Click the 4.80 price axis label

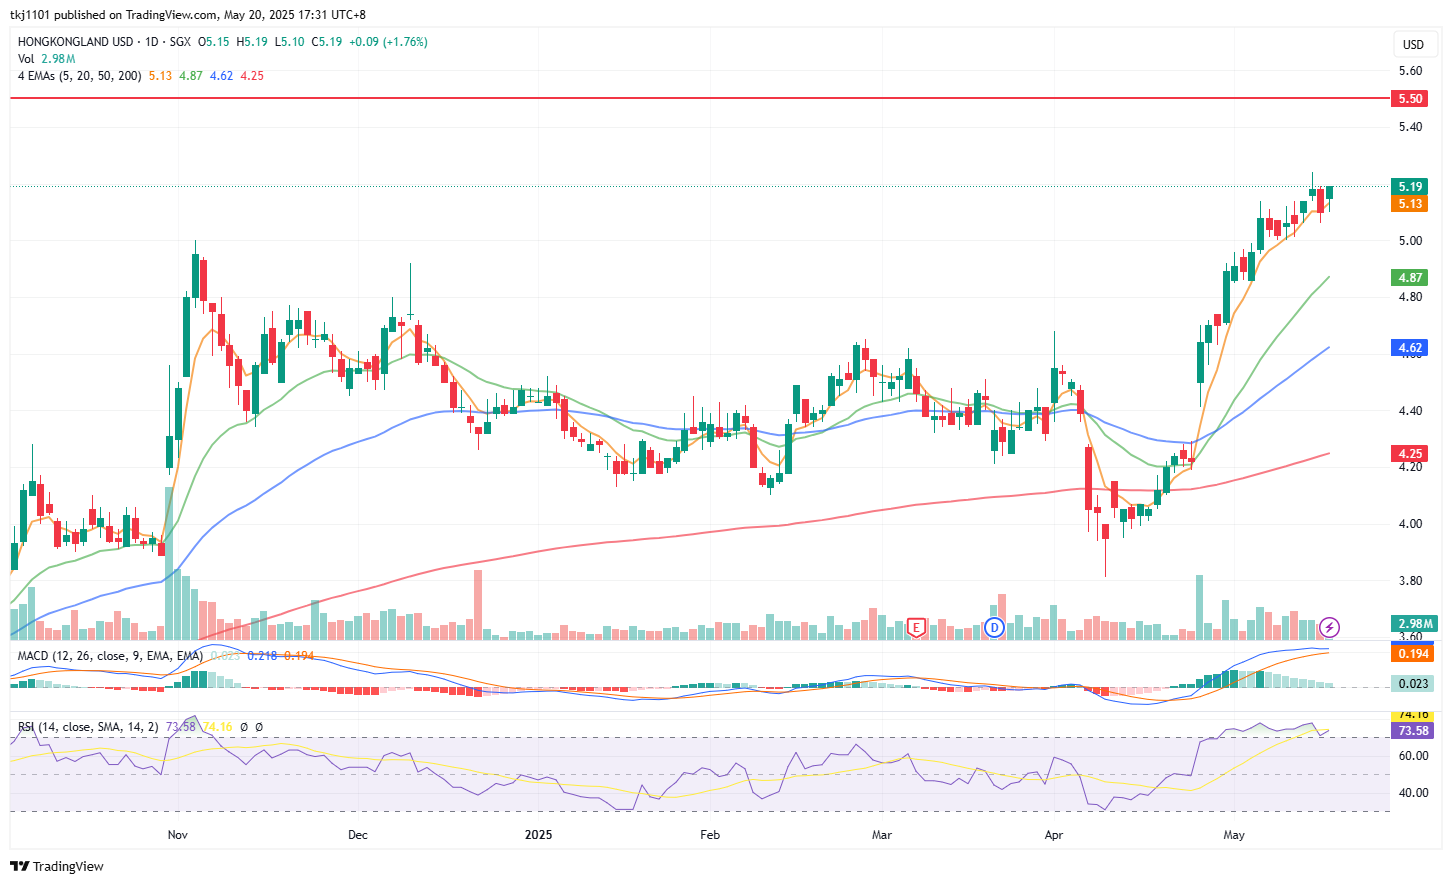coord(1410,297)
